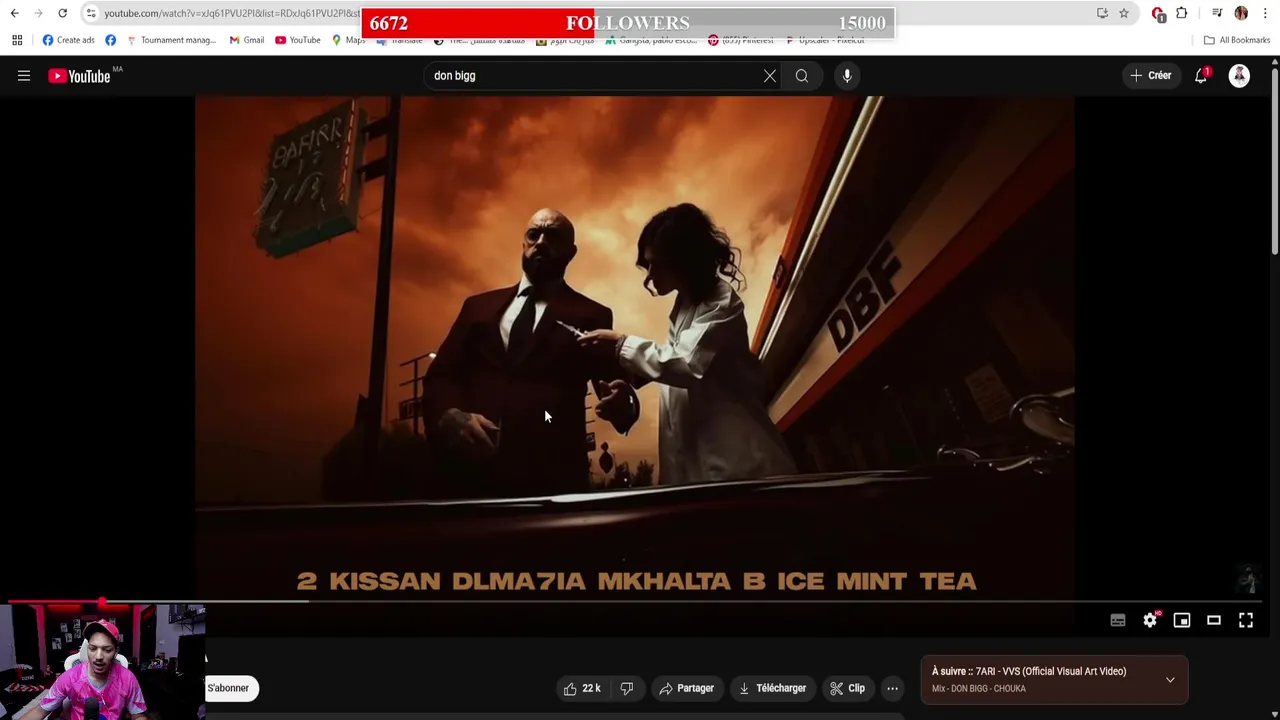The width and height of the screenshot is (1280, 720).
Task: Click the S'abonner subscribe button
Action: [x=231, y=688]
